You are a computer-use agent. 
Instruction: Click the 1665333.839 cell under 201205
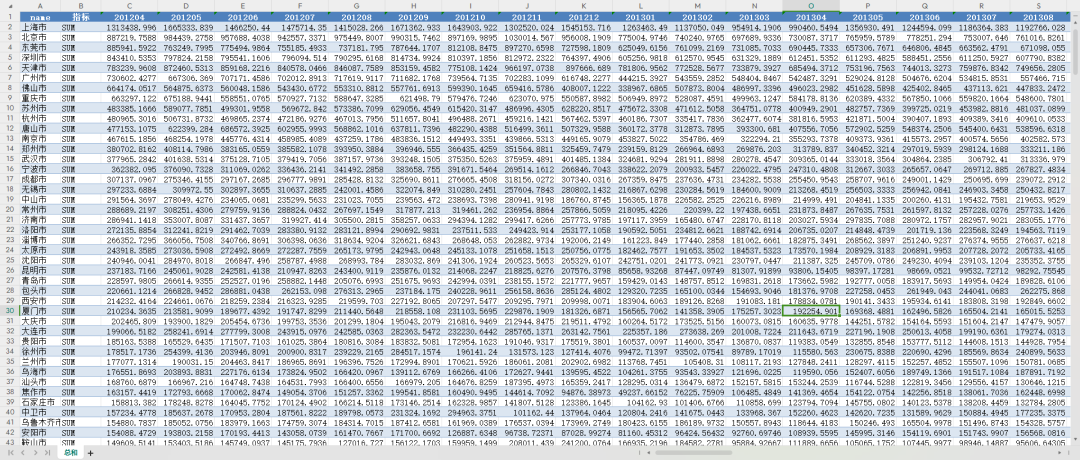point(186,26)
